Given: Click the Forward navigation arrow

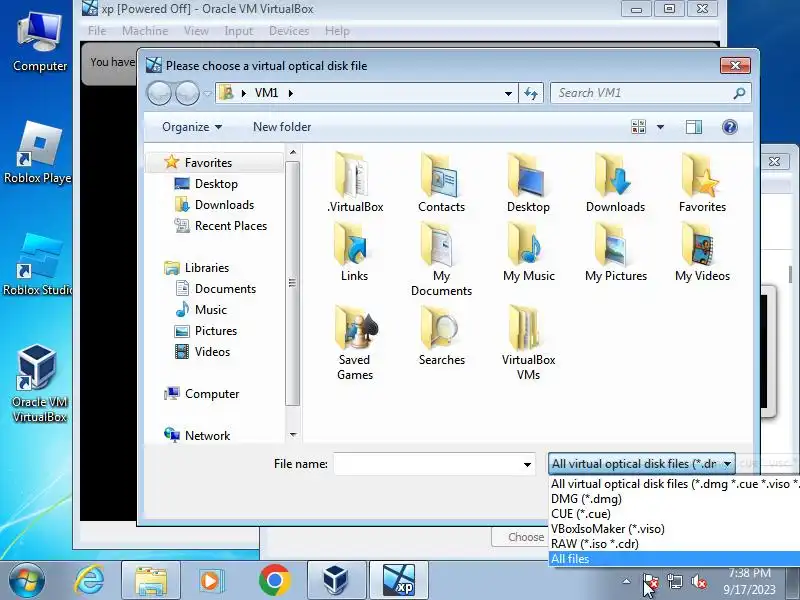Looking at the screenshot, I should tap(187, 93).
